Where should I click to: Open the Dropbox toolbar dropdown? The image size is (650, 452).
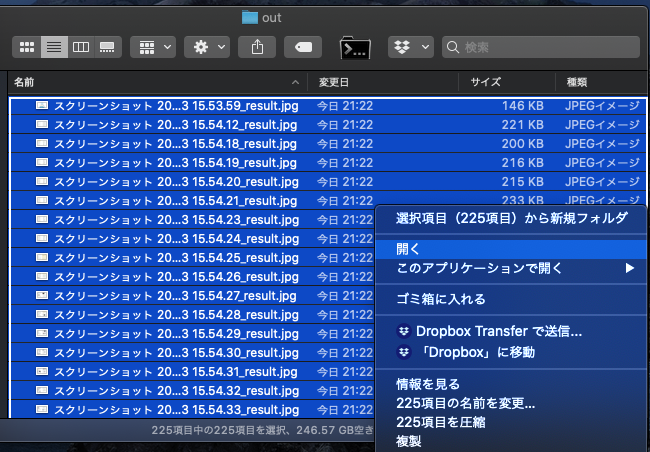pyautogui.click(x=411, y=47)
